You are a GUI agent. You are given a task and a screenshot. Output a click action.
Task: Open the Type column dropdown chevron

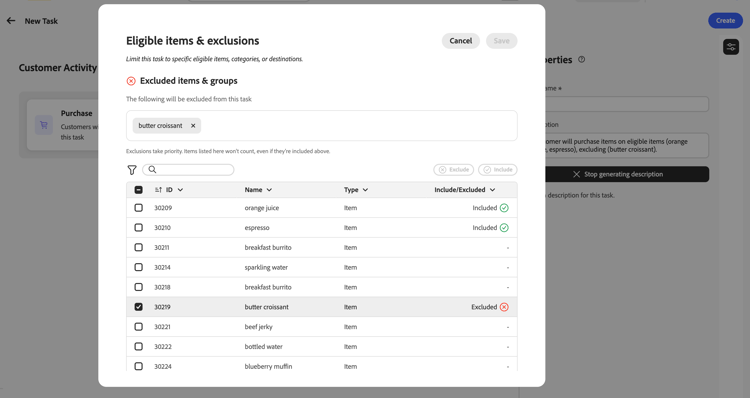click(x=365, y=190)
